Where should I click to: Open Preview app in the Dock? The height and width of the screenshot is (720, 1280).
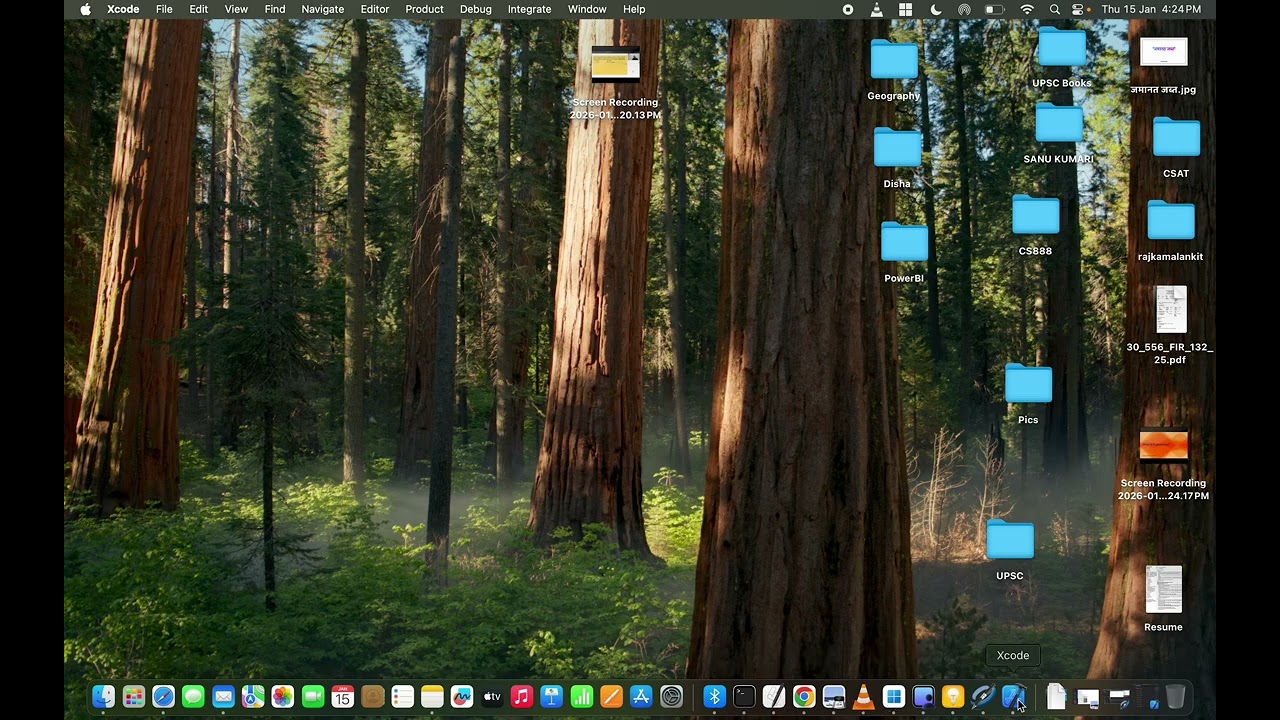pyautogui.click(x=834, y=697)
